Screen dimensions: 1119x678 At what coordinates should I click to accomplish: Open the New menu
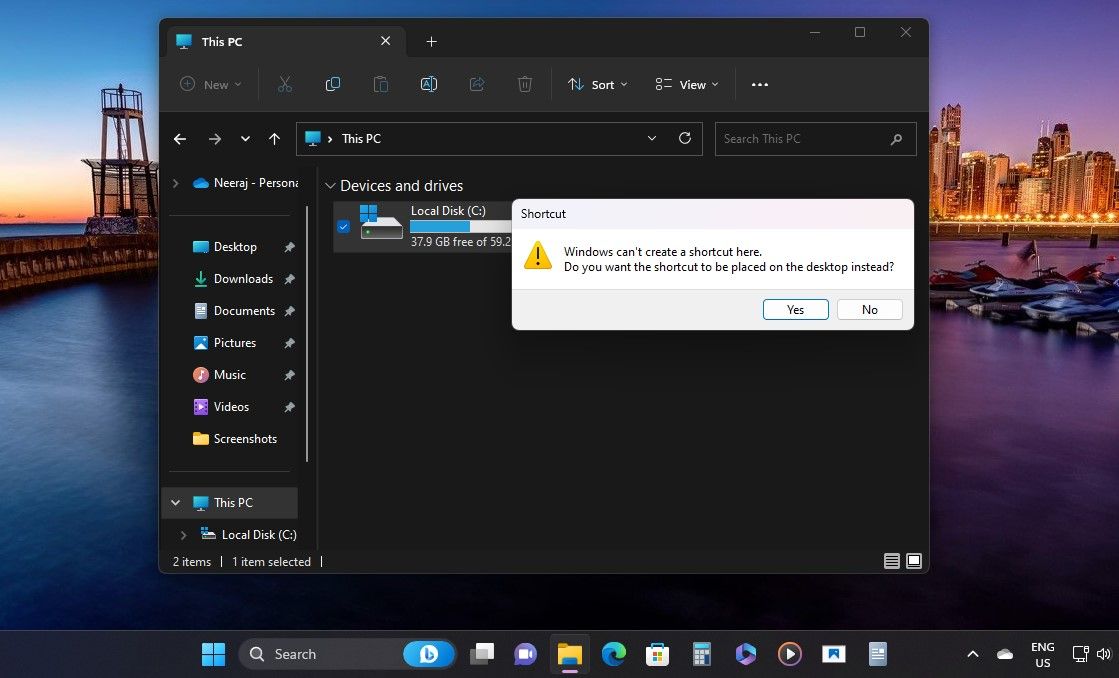[x=209, y=84]
